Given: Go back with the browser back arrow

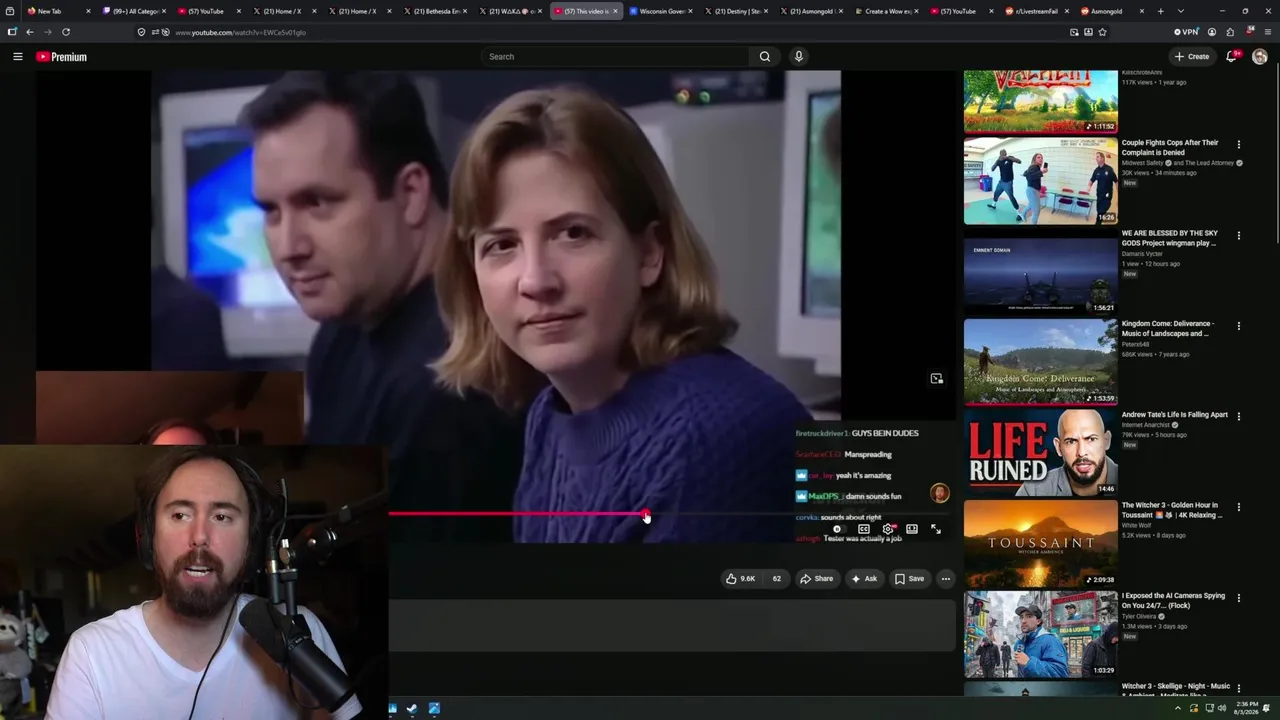Looking at the screenshot, I should [30, 32].
